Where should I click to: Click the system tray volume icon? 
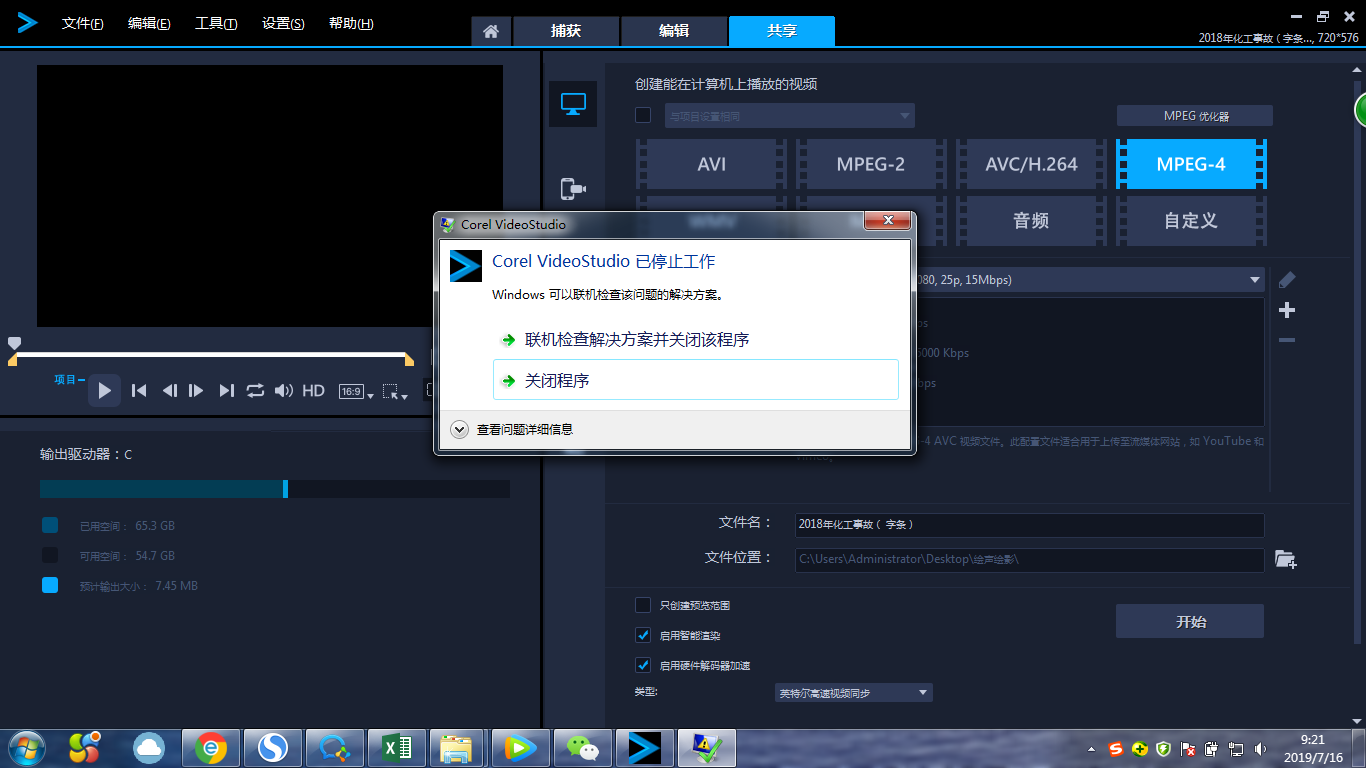pyautogui.click(x=1259, y=749)
